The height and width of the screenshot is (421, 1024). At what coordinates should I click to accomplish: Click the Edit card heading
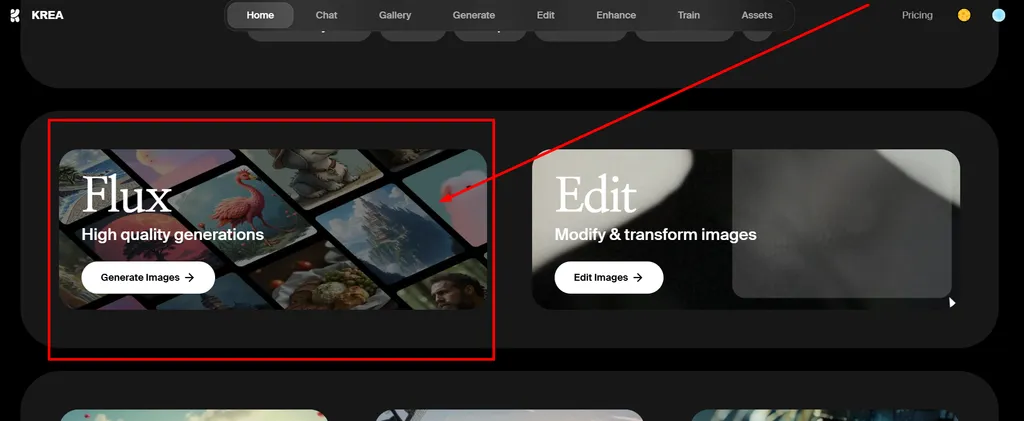coord(596,195)
